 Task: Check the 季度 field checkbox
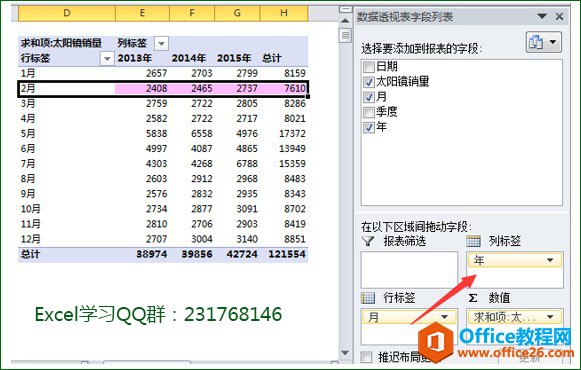(369, 112)
